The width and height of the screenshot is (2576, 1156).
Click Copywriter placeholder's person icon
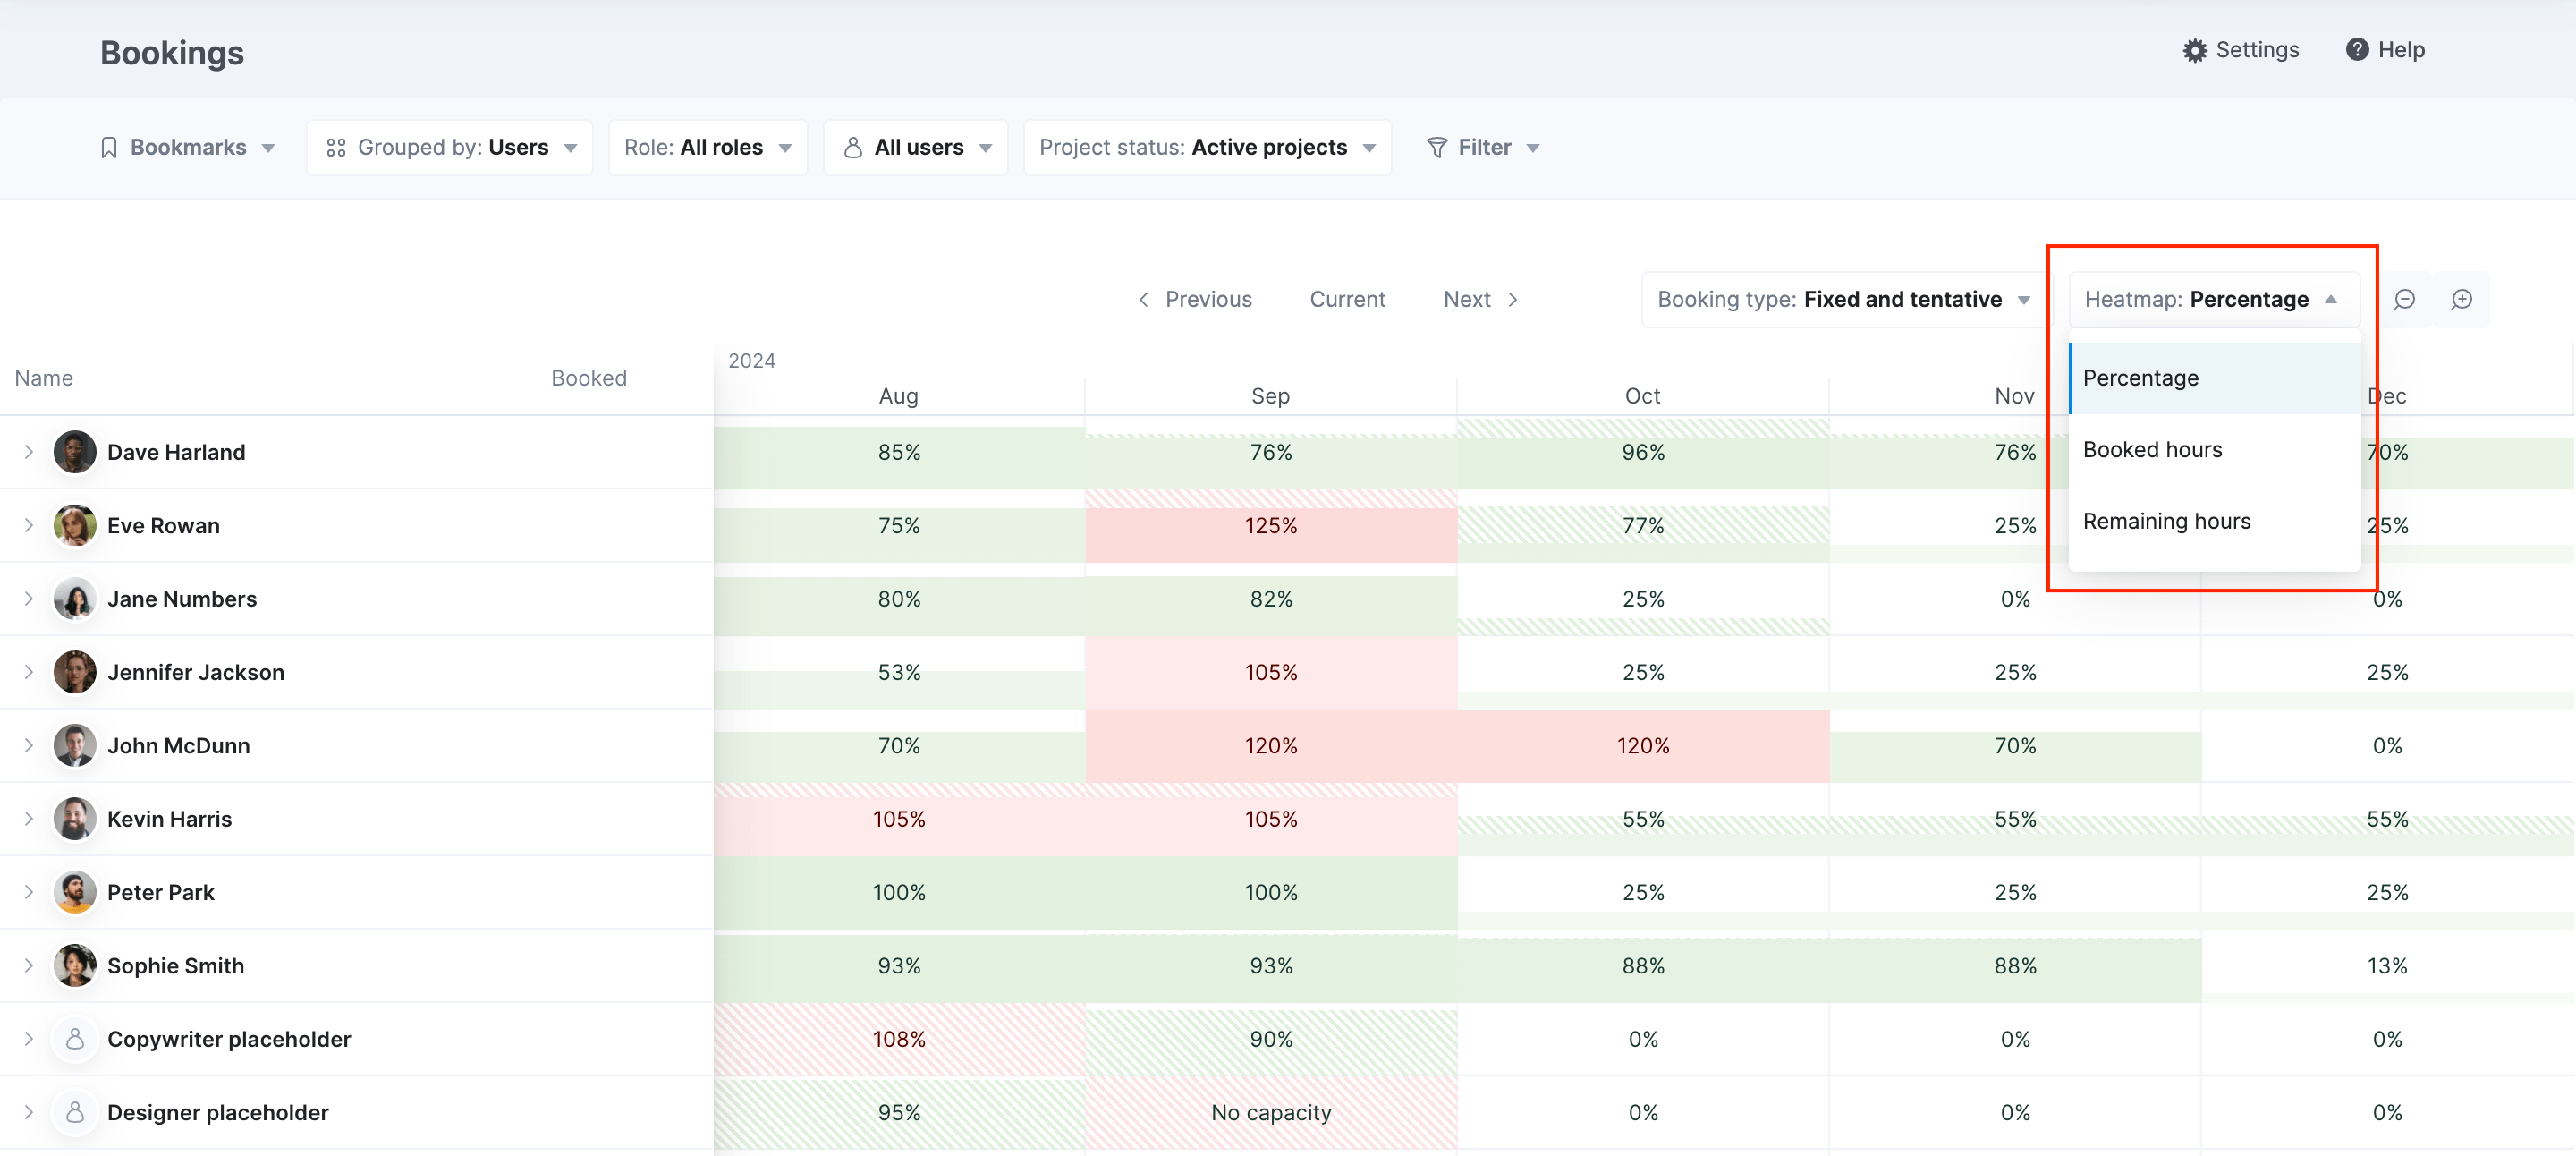point(75,1039)
